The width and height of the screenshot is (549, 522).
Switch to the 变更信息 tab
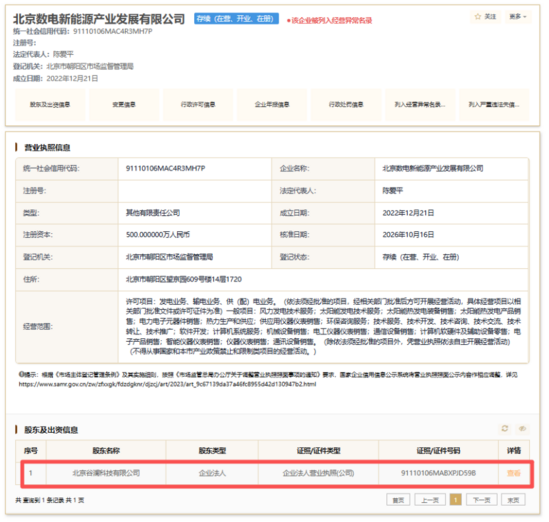124,104
